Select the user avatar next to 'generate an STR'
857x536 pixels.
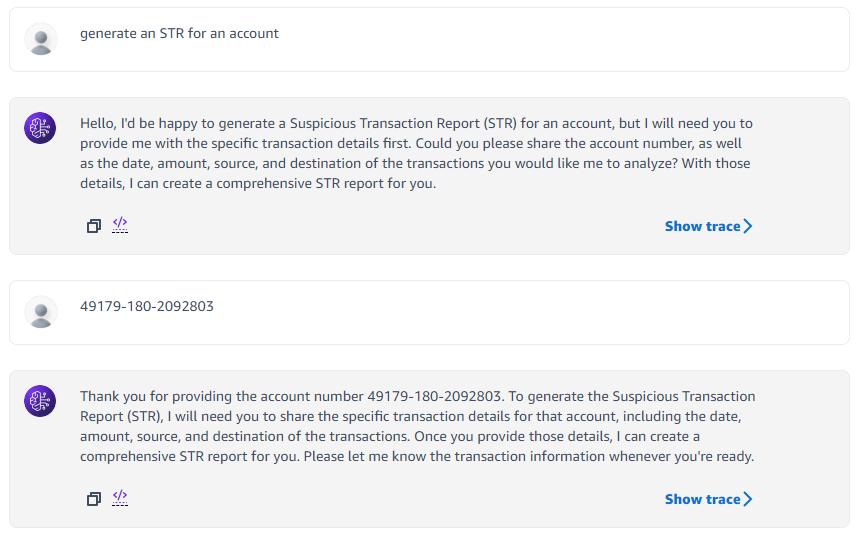(x=40, y=39)
